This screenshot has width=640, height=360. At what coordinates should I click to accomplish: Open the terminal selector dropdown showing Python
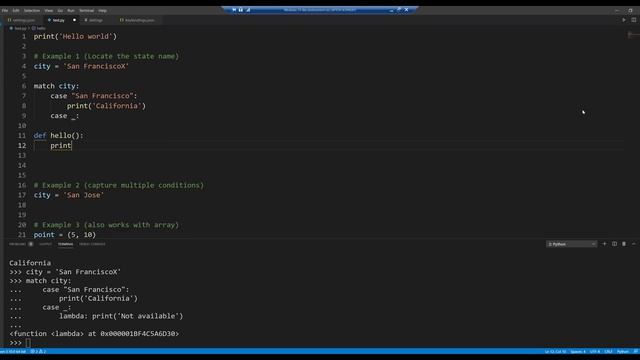point(571,244)
